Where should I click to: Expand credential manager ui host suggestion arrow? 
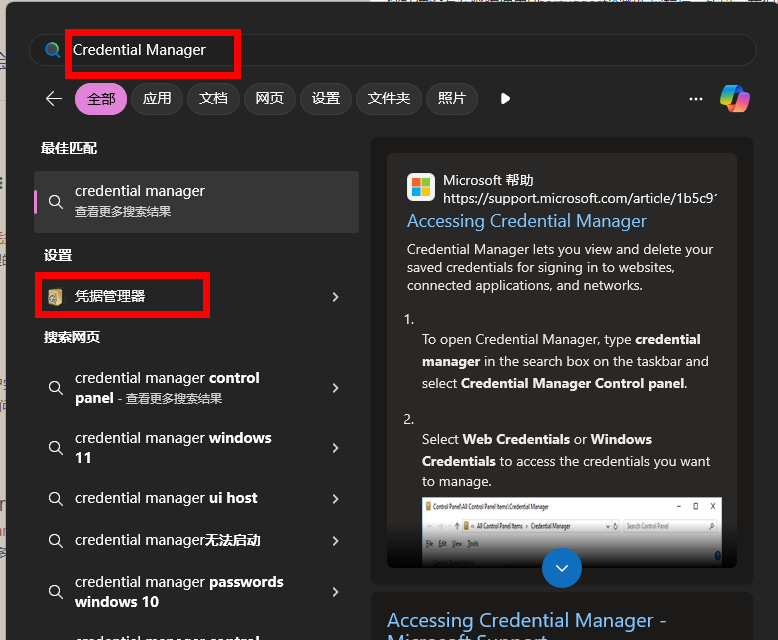coord(335,498)
